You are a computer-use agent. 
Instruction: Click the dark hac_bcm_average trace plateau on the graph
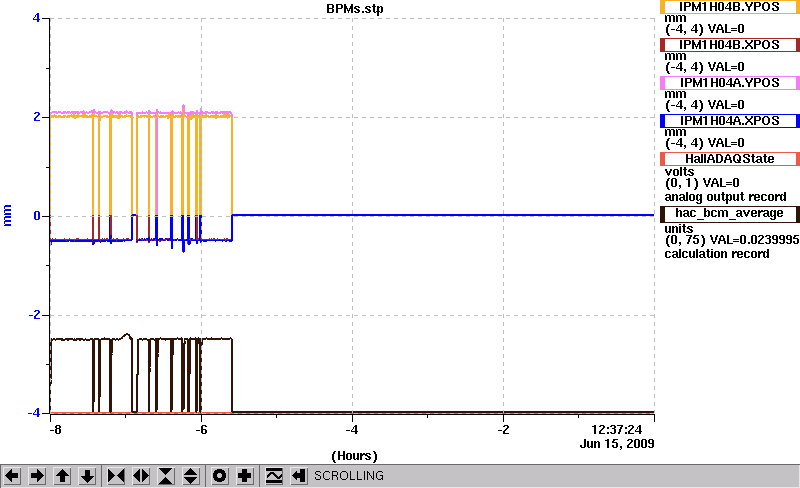tap(71, 339)
